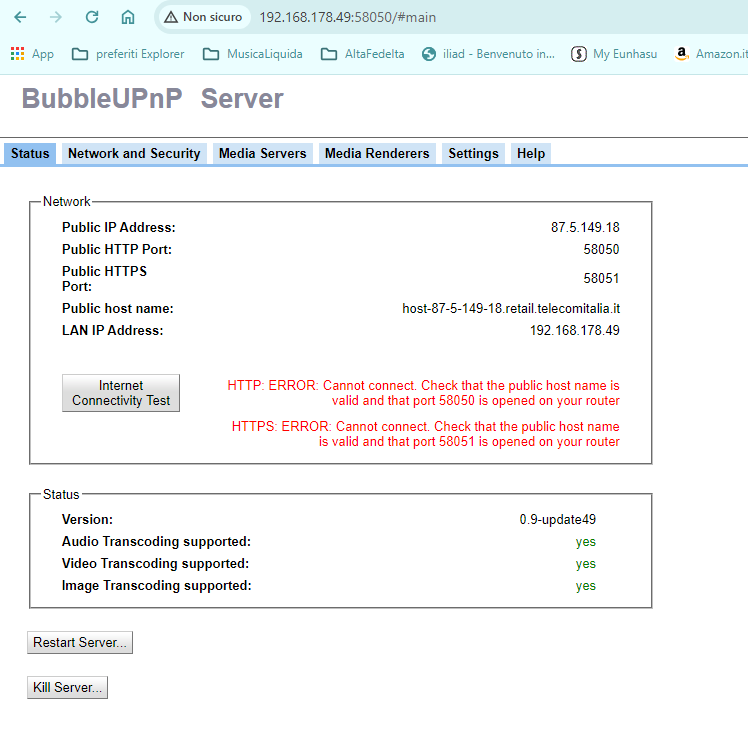Click the Kill Server button
Screen dimensions: 748x731
point(67,687)
